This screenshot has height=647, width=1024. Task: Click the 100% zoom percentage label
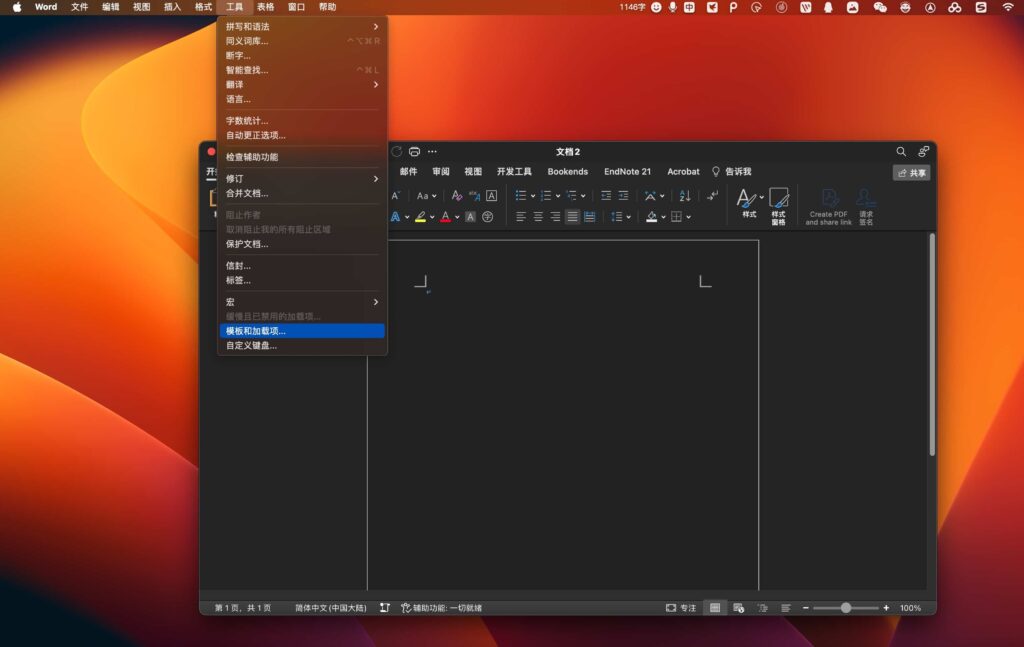pyautogui.click(x=909, y=607)
